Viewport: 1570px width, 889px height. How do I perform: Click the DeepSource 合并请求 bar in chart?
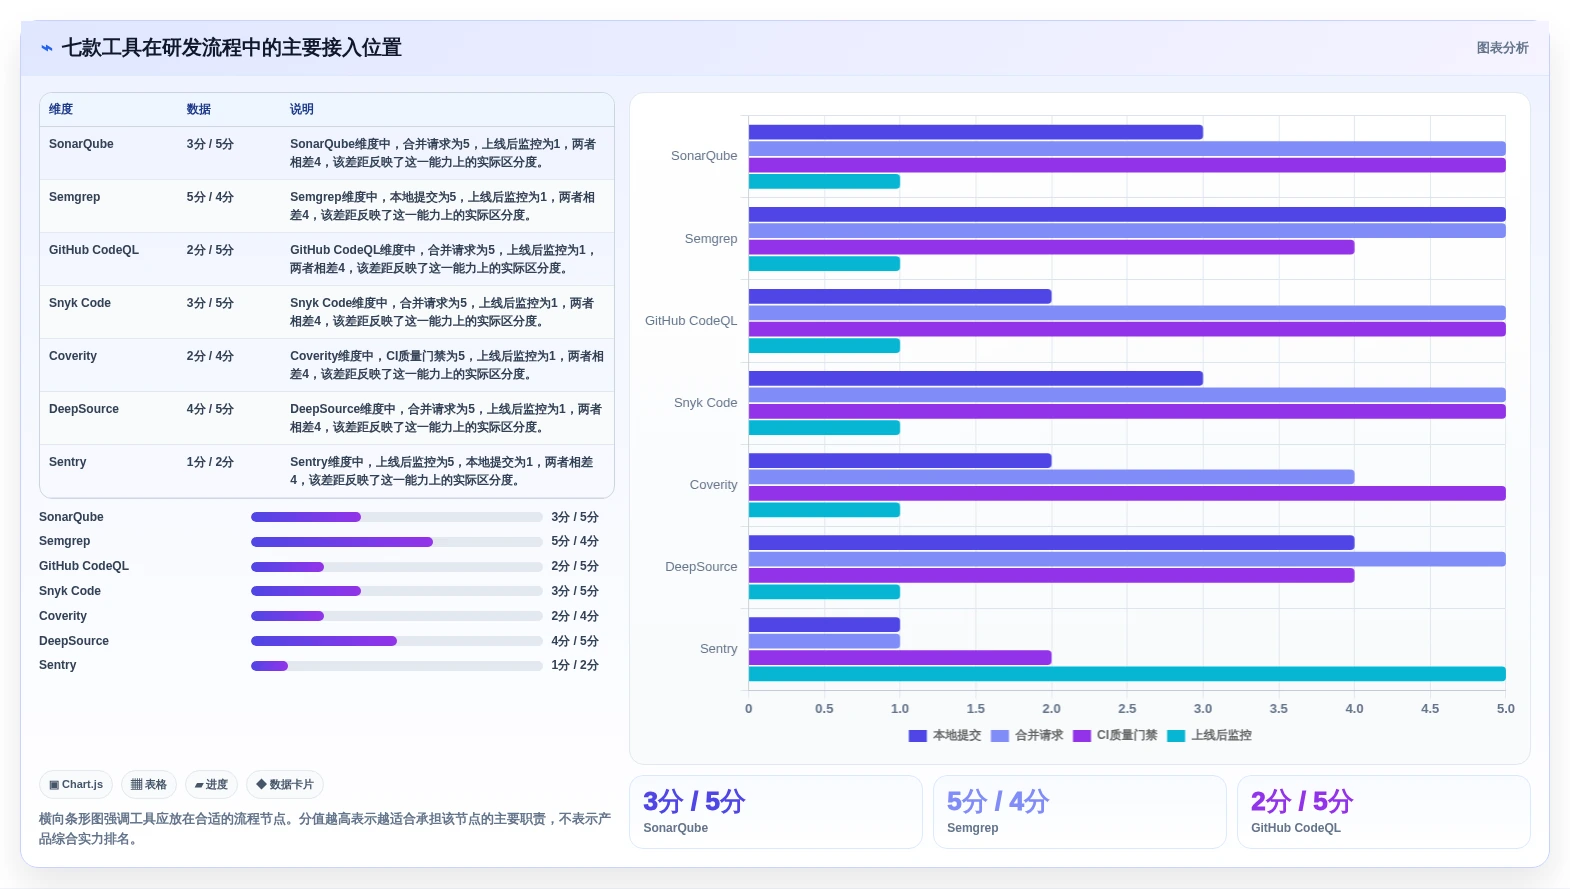click(1127, 559)
